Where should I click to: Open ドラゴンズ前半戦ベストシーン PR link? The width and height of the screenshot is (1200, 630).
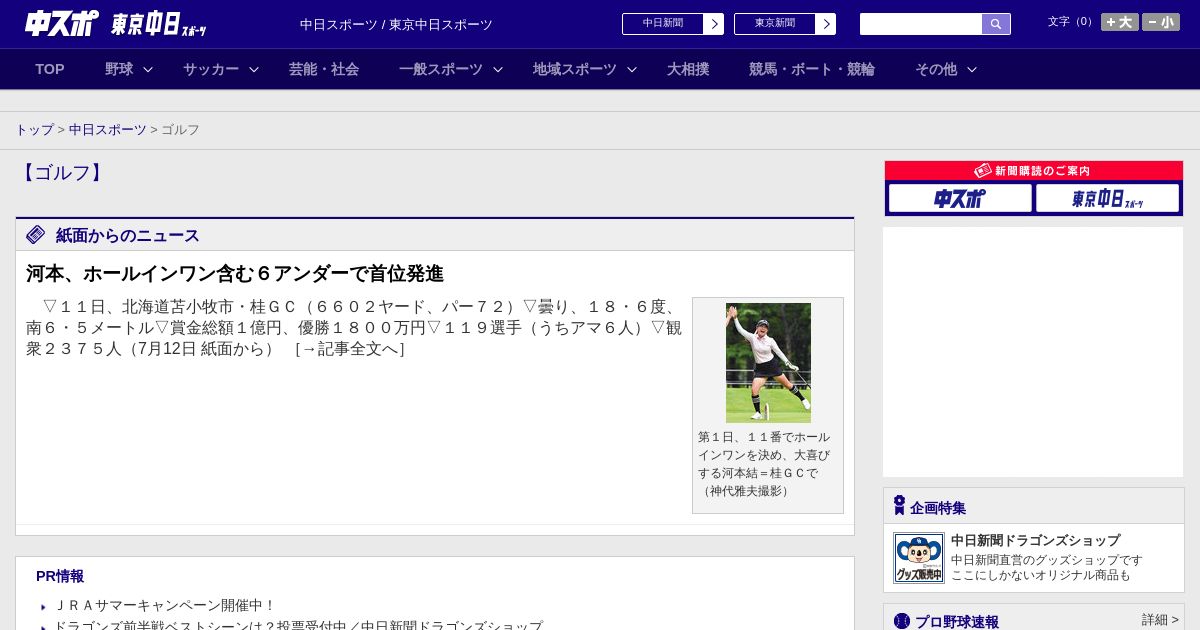tap(297, 627)
